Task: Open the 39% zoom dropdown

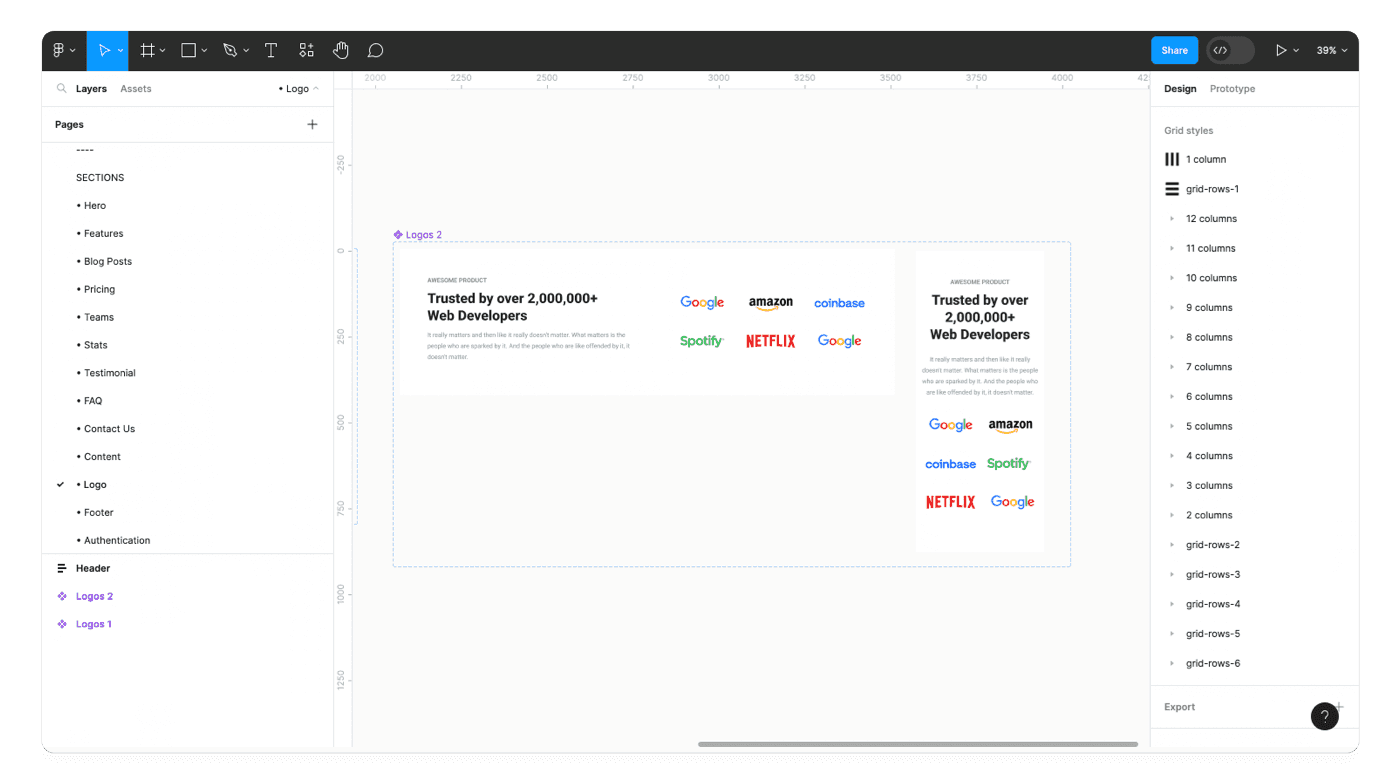Action: pos(1332,50)
